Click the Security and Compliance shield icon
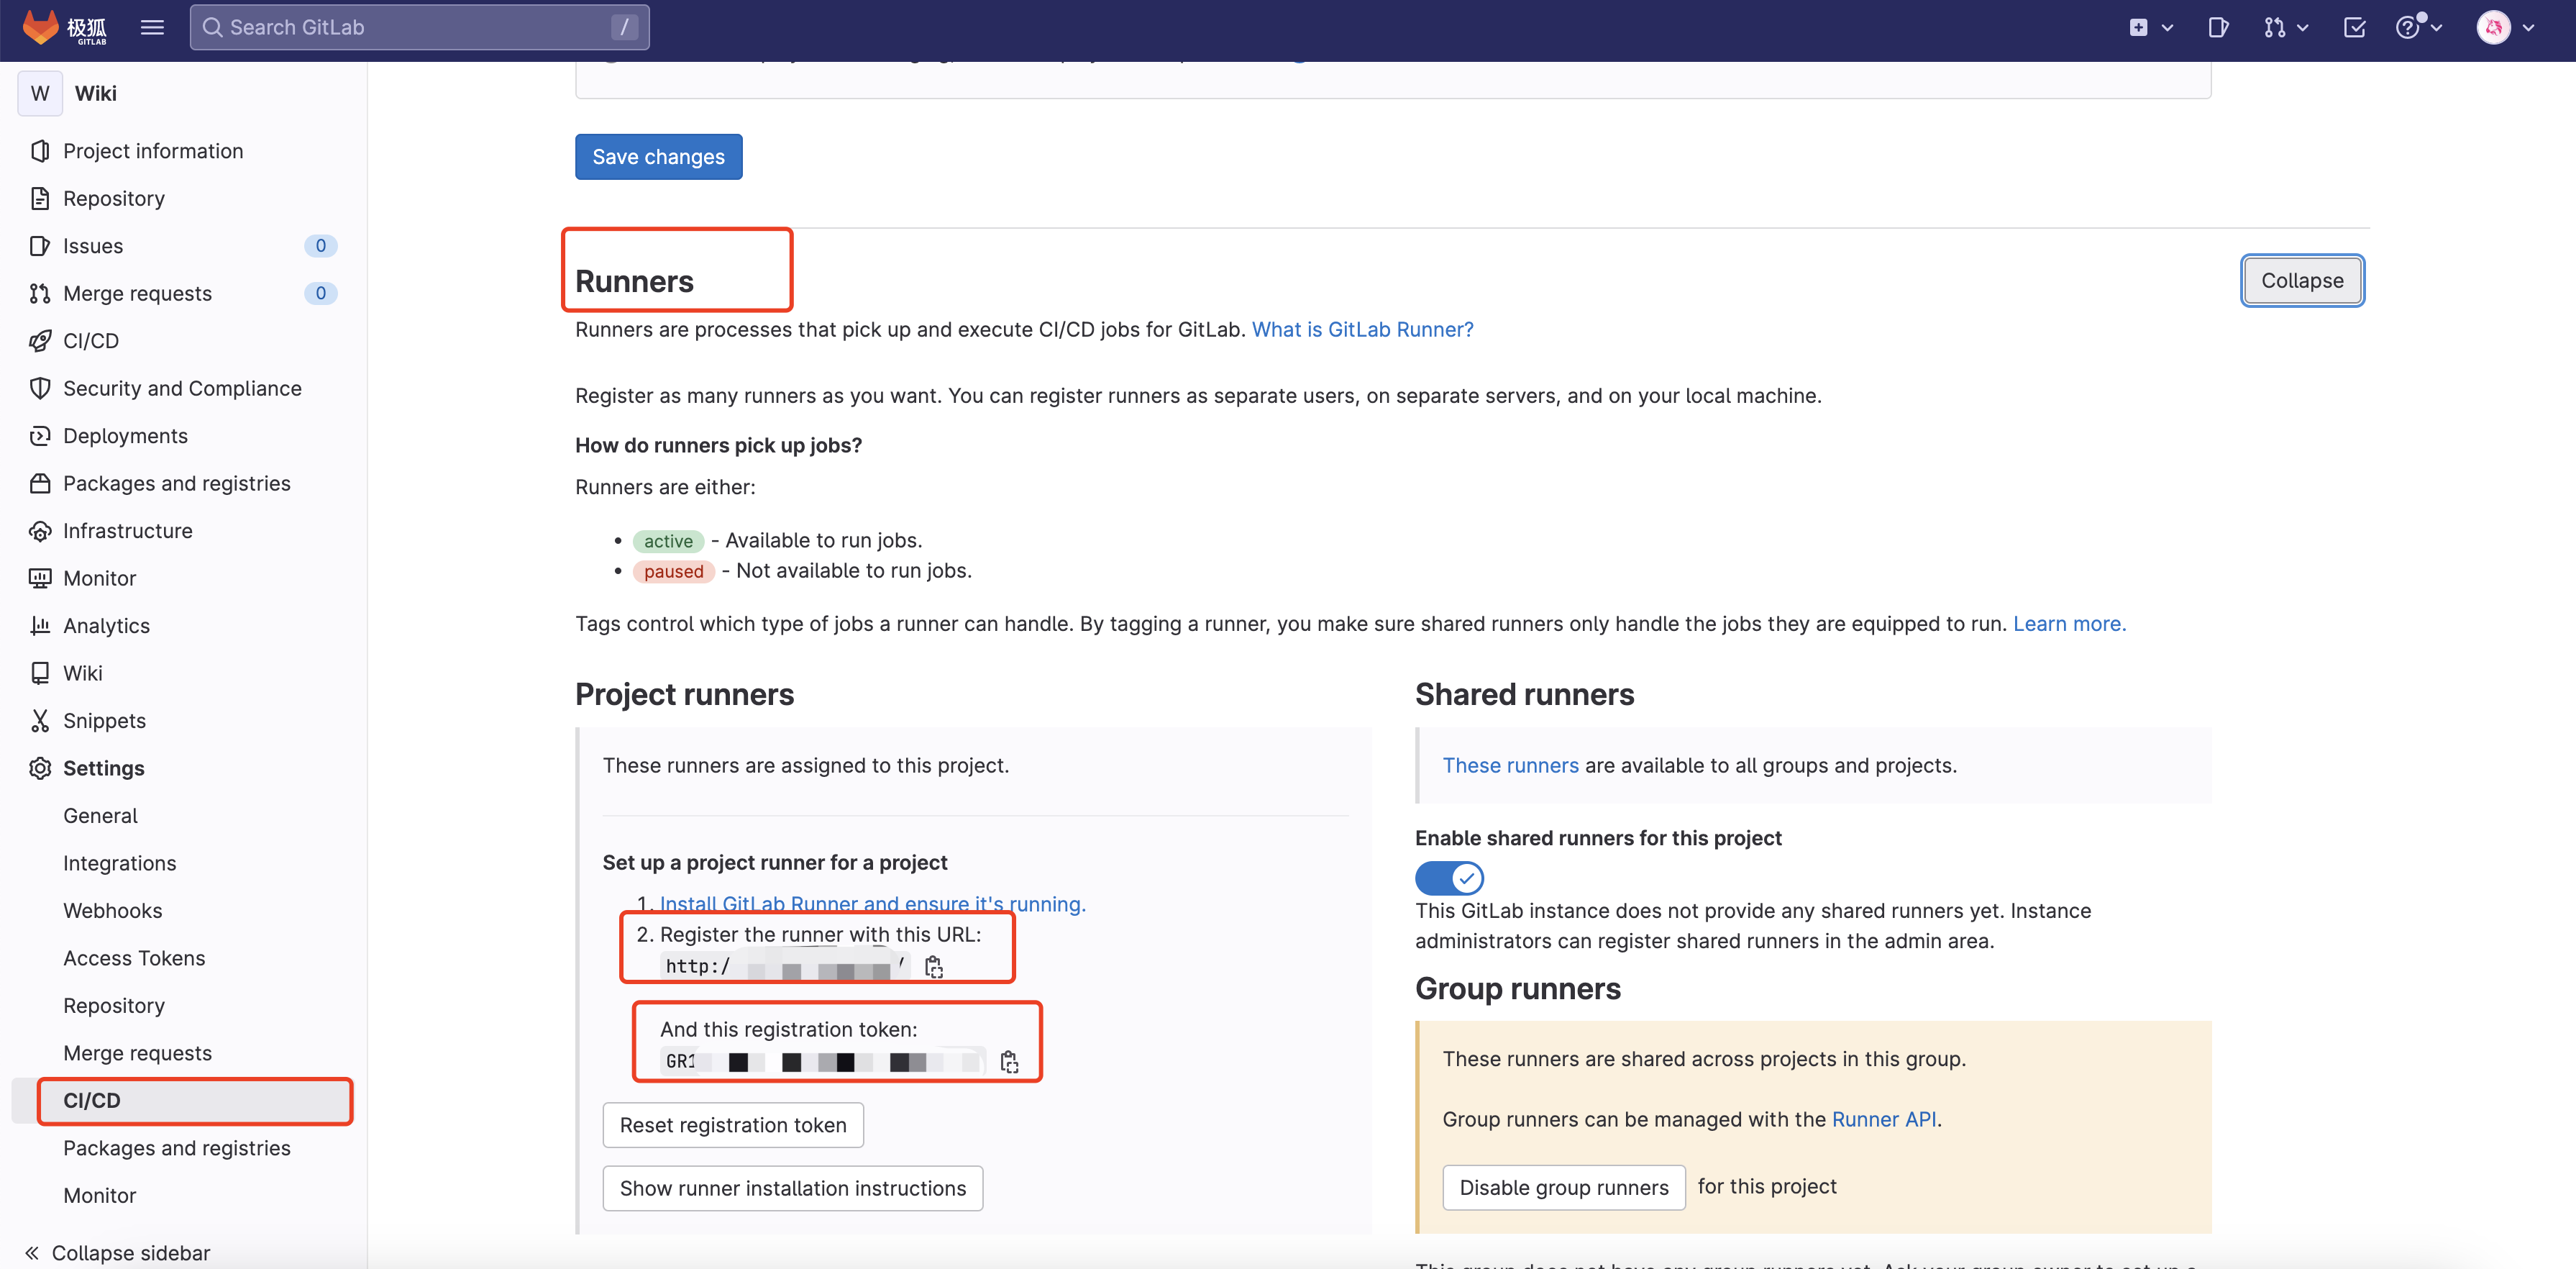 click(40, 388)
